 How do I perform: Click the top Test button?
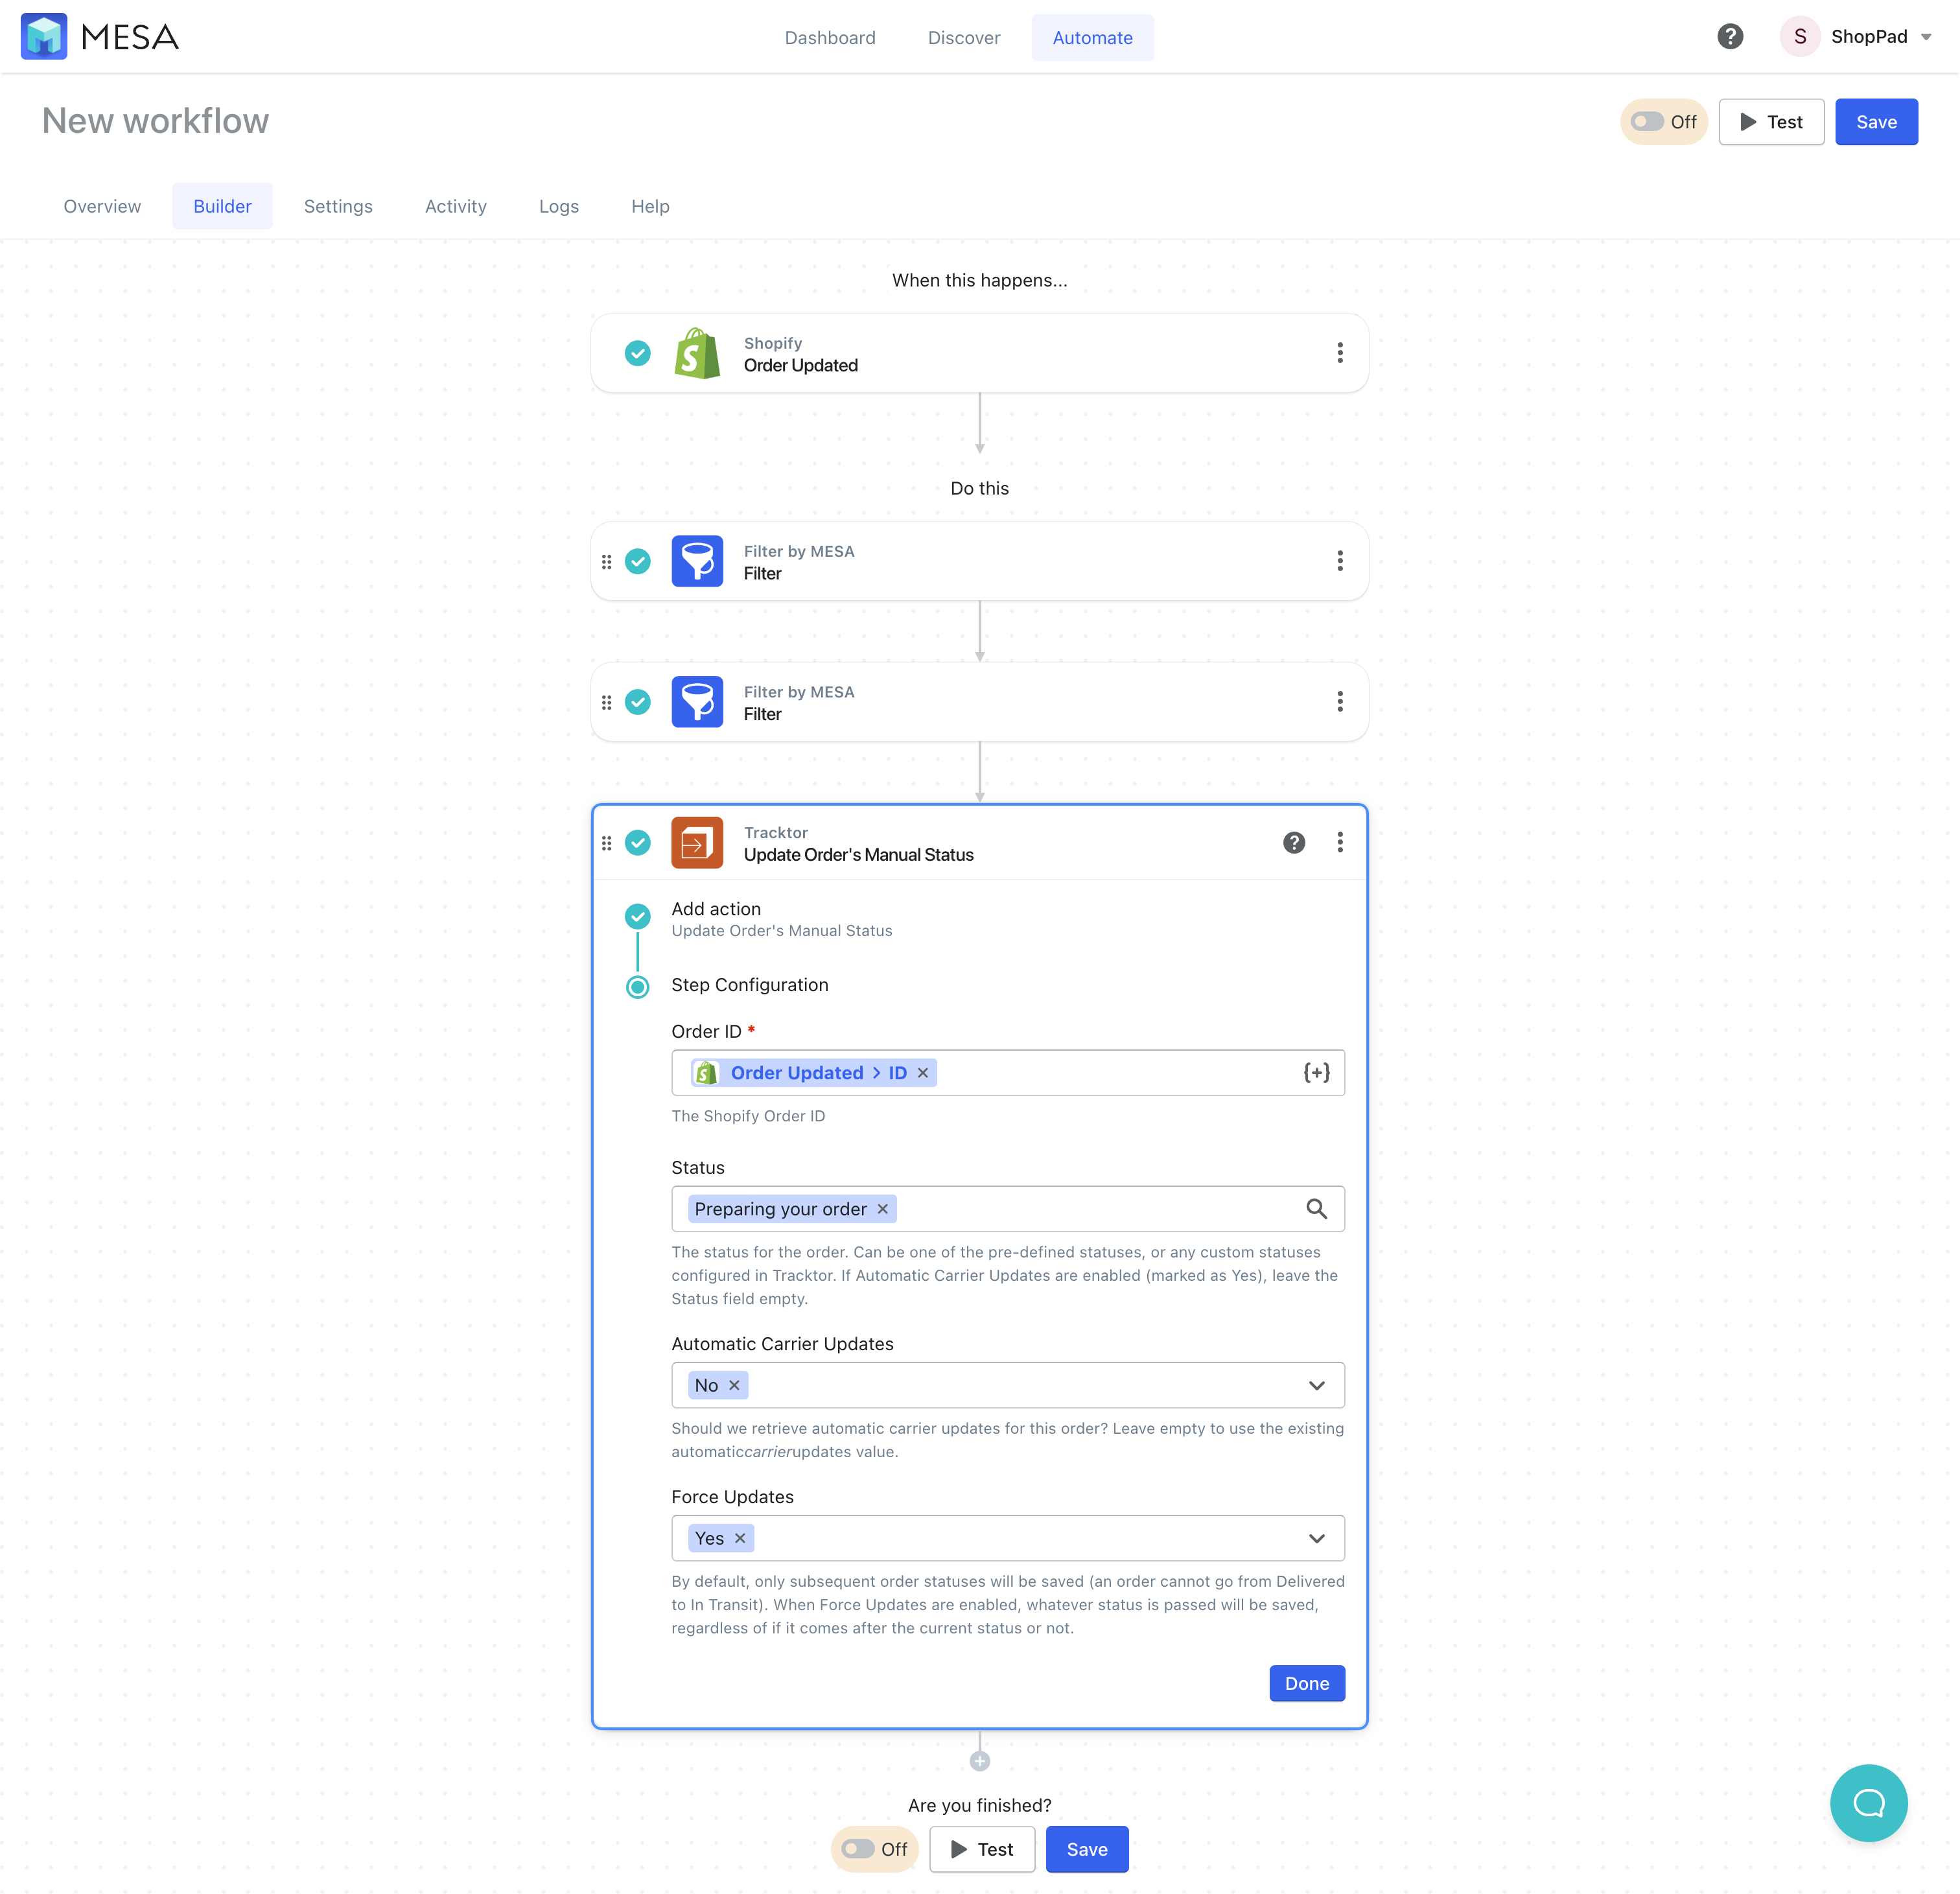pos(1771,122)
